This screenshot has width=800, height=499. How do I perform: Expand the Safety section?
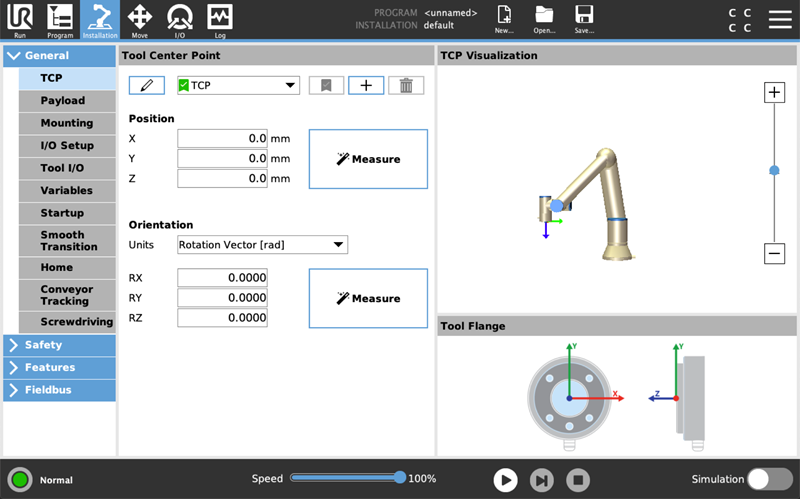(x=59, y=345)
